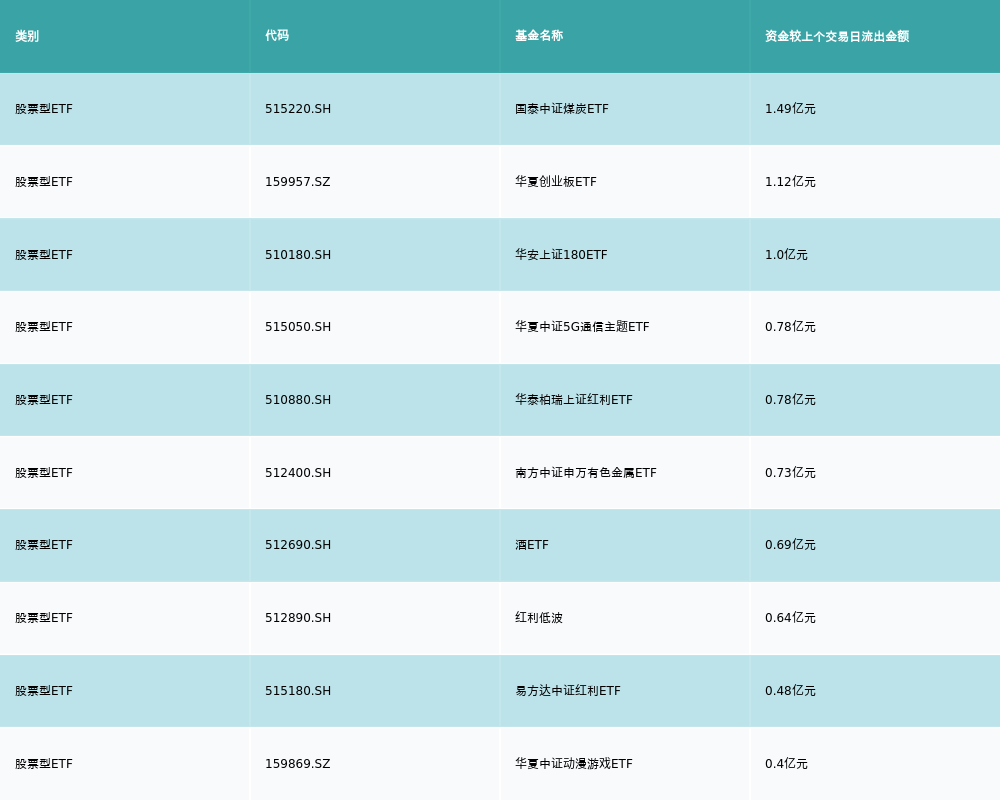Click the 红利低波 fund name
The image size is (1000, 800).
click(539, 618)
